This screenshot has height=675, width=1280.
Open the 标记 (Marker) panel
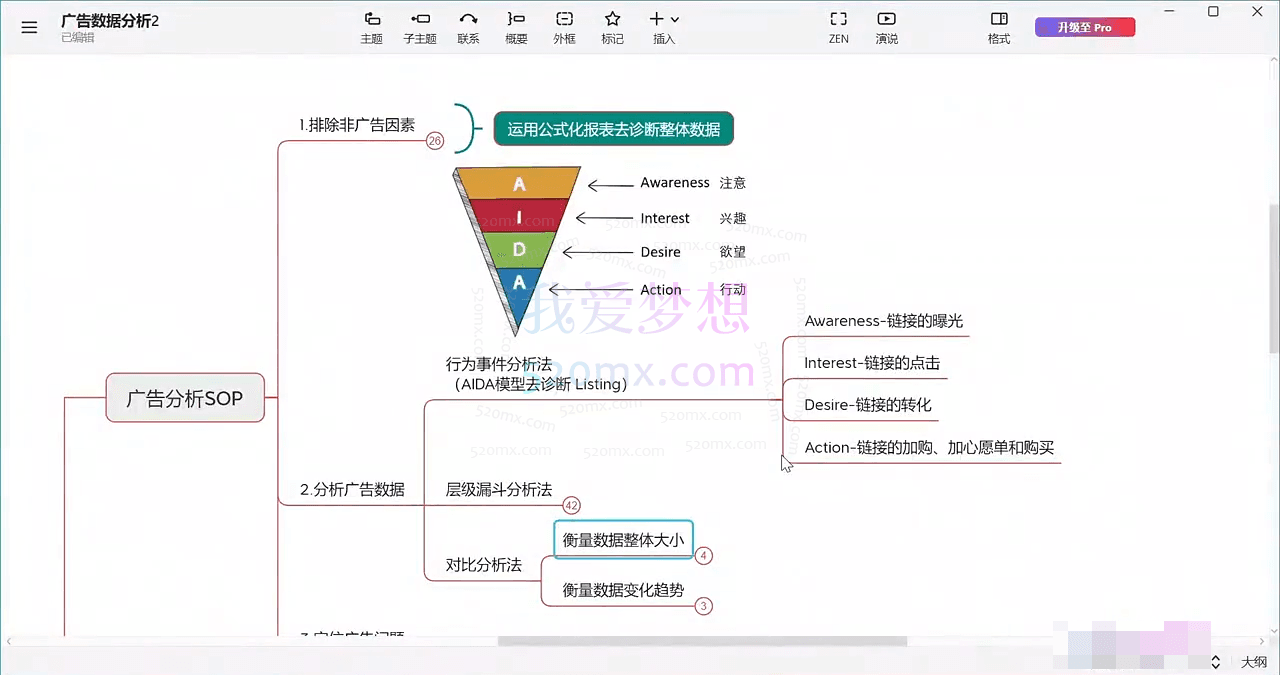(x=612, y=27)
